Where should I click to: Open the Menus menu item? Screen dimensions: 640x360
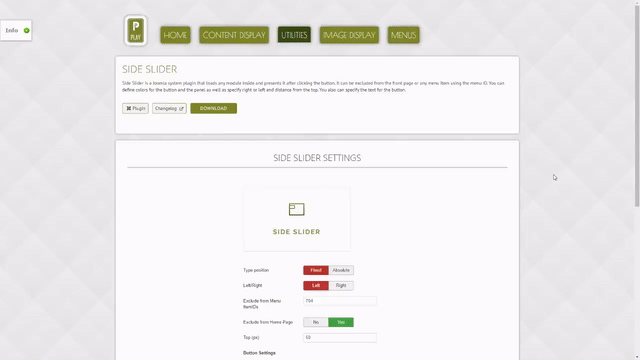click(x=403, y=35)
